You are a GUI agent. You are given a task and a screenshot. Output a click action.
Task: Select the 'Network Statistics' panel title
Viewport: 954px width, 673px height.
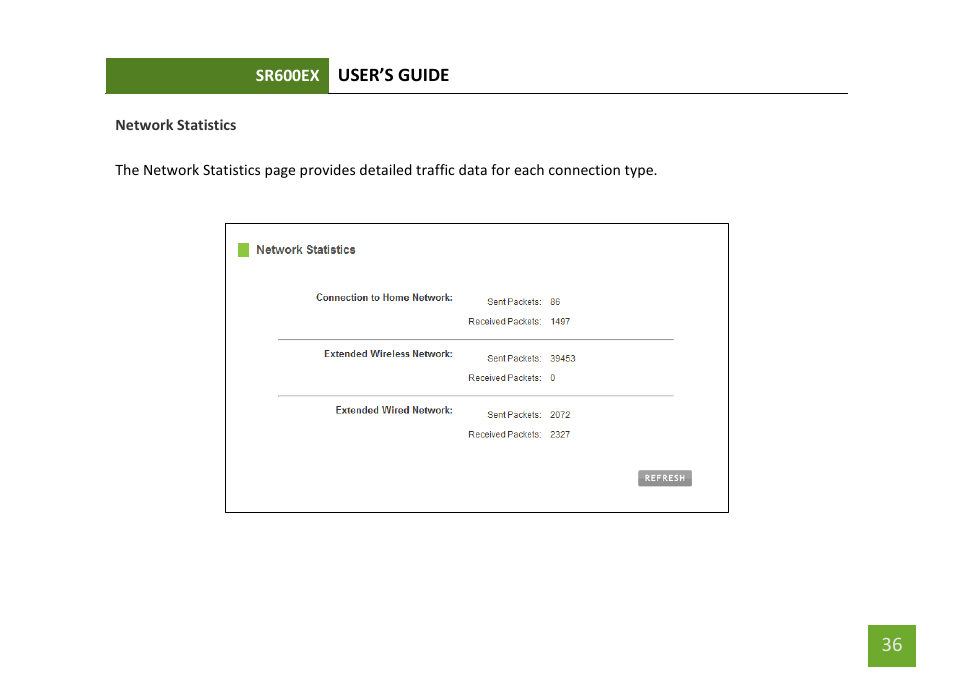coord(305,250)
